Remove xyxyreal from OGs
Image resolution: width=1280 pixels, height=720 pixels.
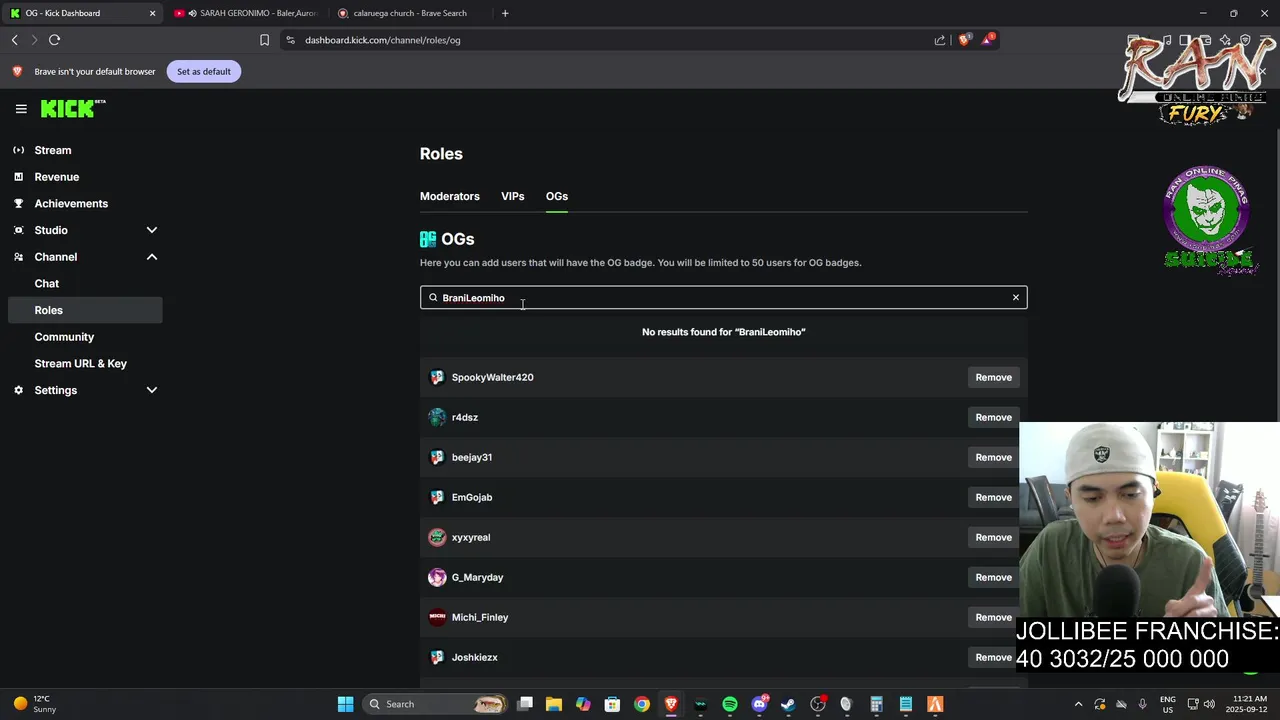[x=993, y=537]
